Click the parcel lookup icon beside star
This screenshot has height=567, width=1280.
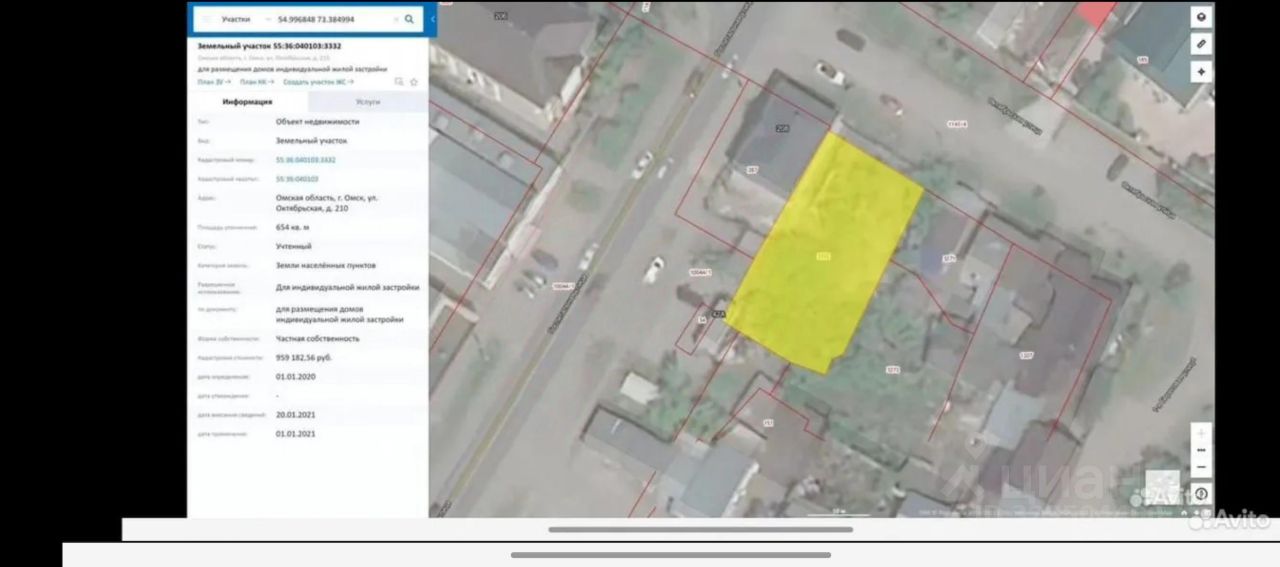(x=399, y=81)
